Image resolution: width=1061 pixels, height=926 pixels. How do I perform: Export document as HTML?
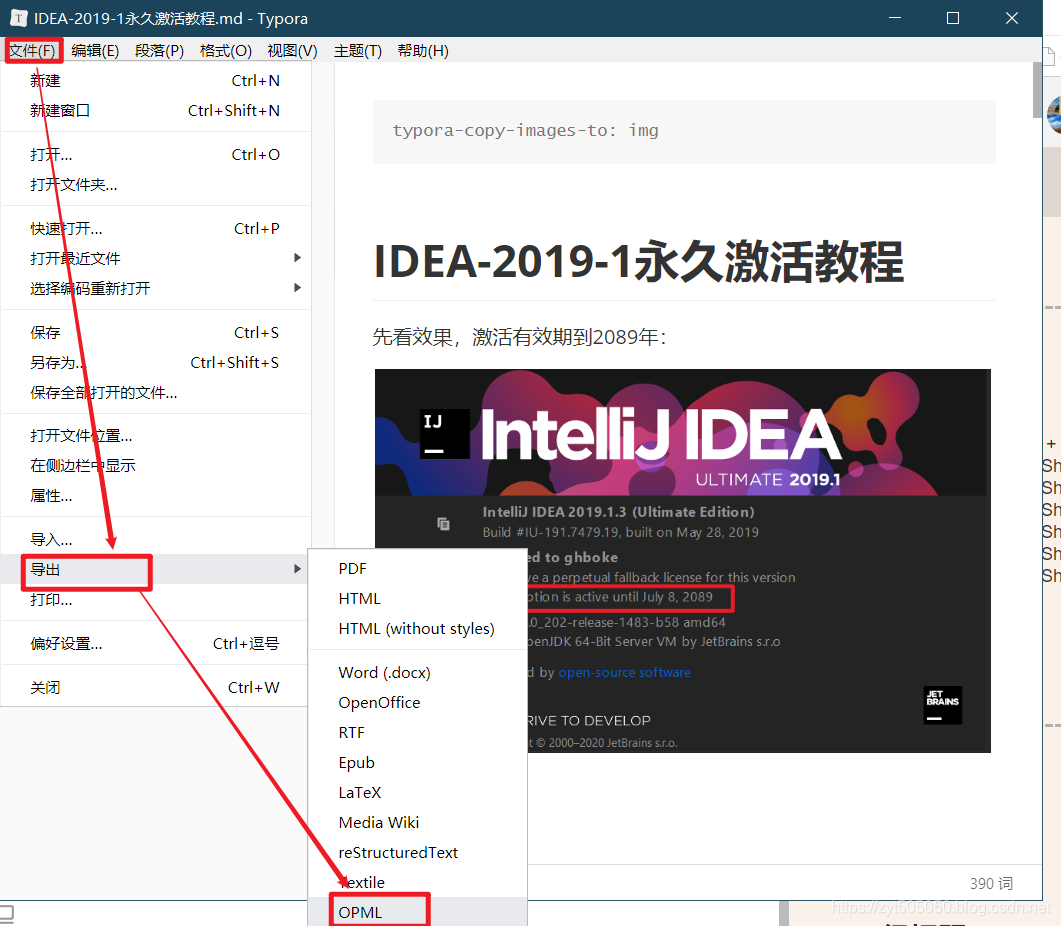[417, 598]
